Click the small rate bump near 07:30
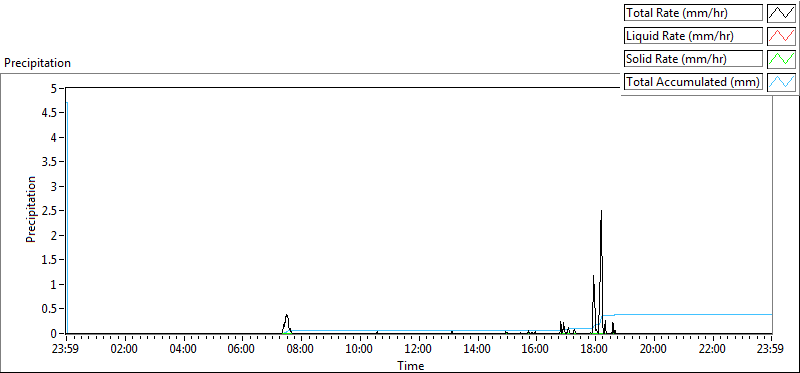 (287, 316)
